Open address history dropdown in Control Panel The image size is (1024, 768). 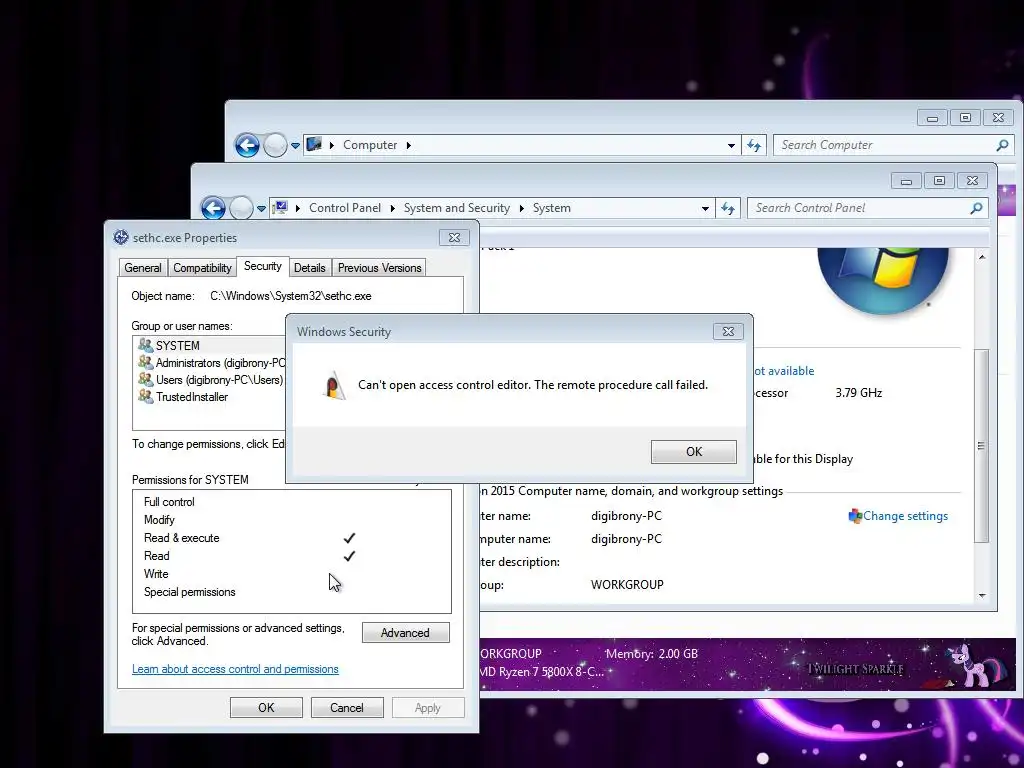pyautogui.click(x=705, y=208)
